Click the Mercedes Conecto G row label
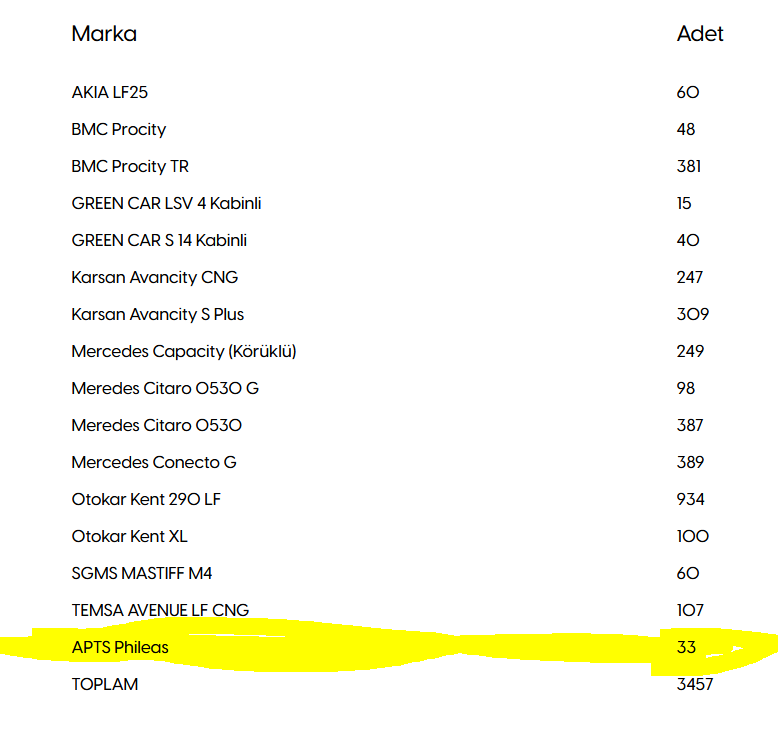 coord(154,462)
